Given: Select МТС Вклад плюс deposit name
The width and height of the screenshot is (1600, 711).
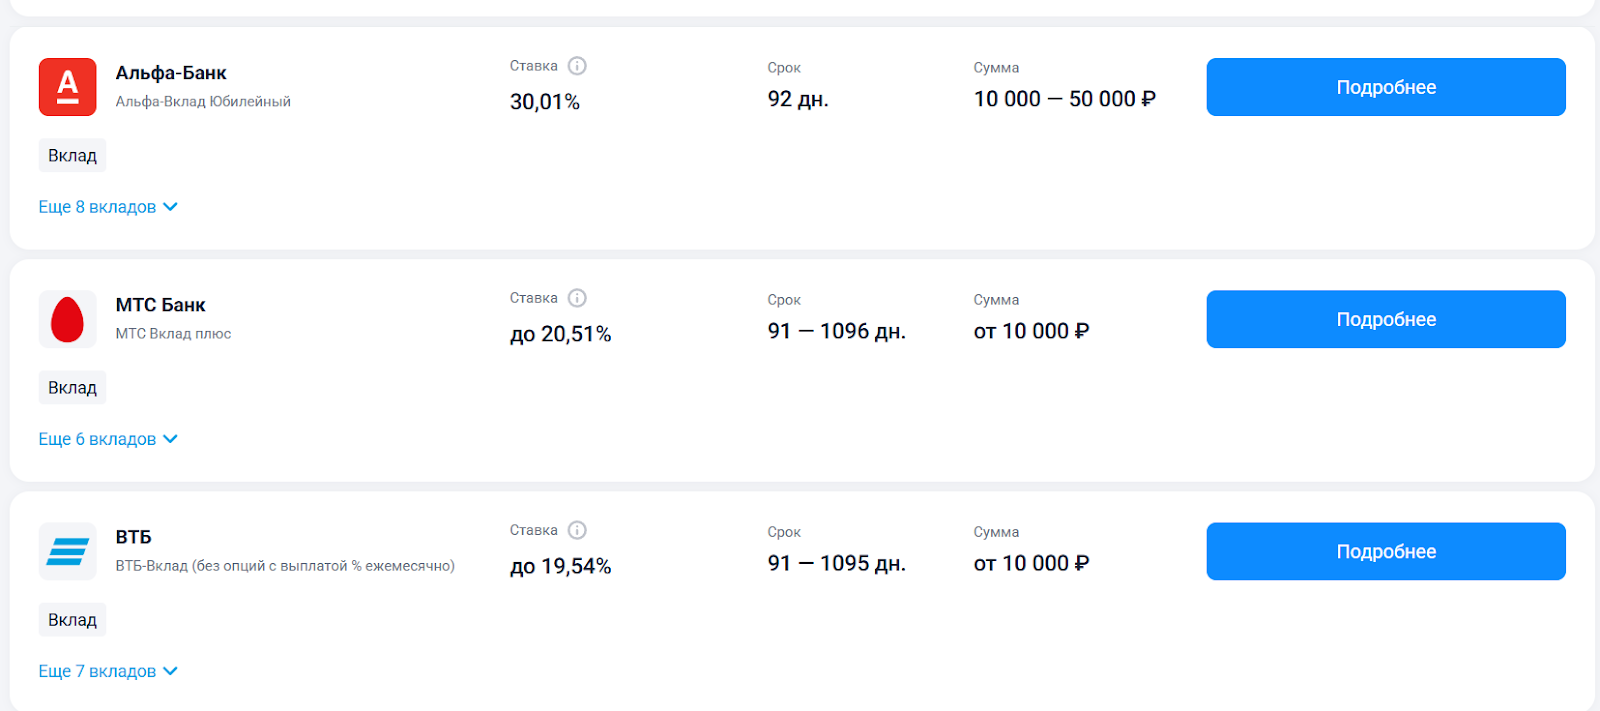Looking at the screenshot, I should (x=173, y=334).
